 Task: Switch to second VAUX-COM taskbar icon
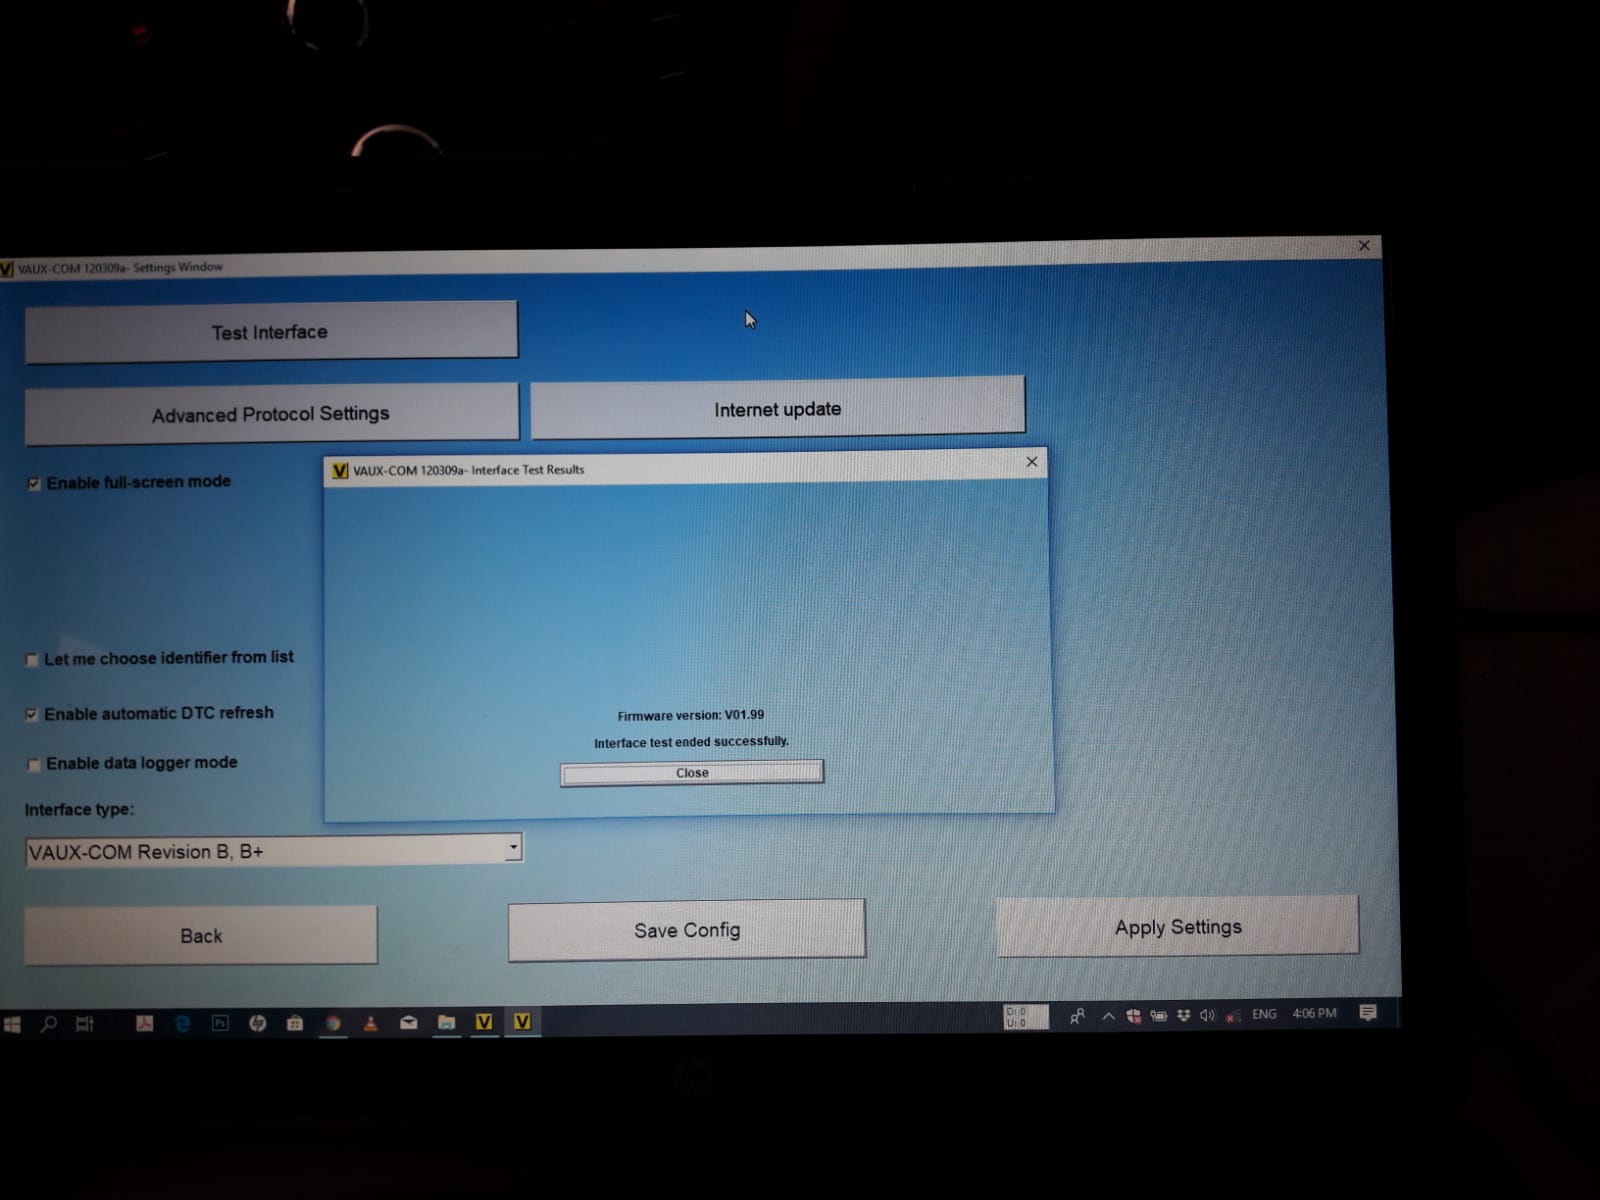pyautogui.click(x=522, y=1021)
